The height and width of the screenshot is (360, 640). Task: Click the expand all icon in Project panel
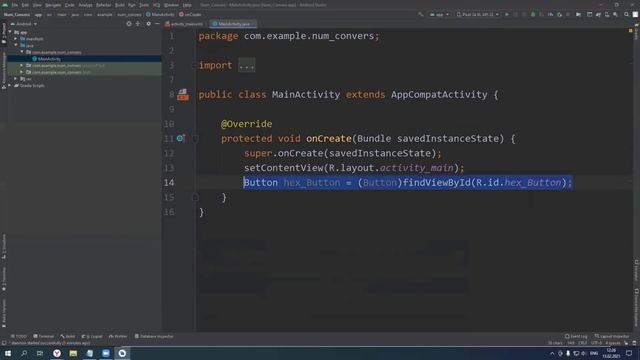click(x=138, y=24)
